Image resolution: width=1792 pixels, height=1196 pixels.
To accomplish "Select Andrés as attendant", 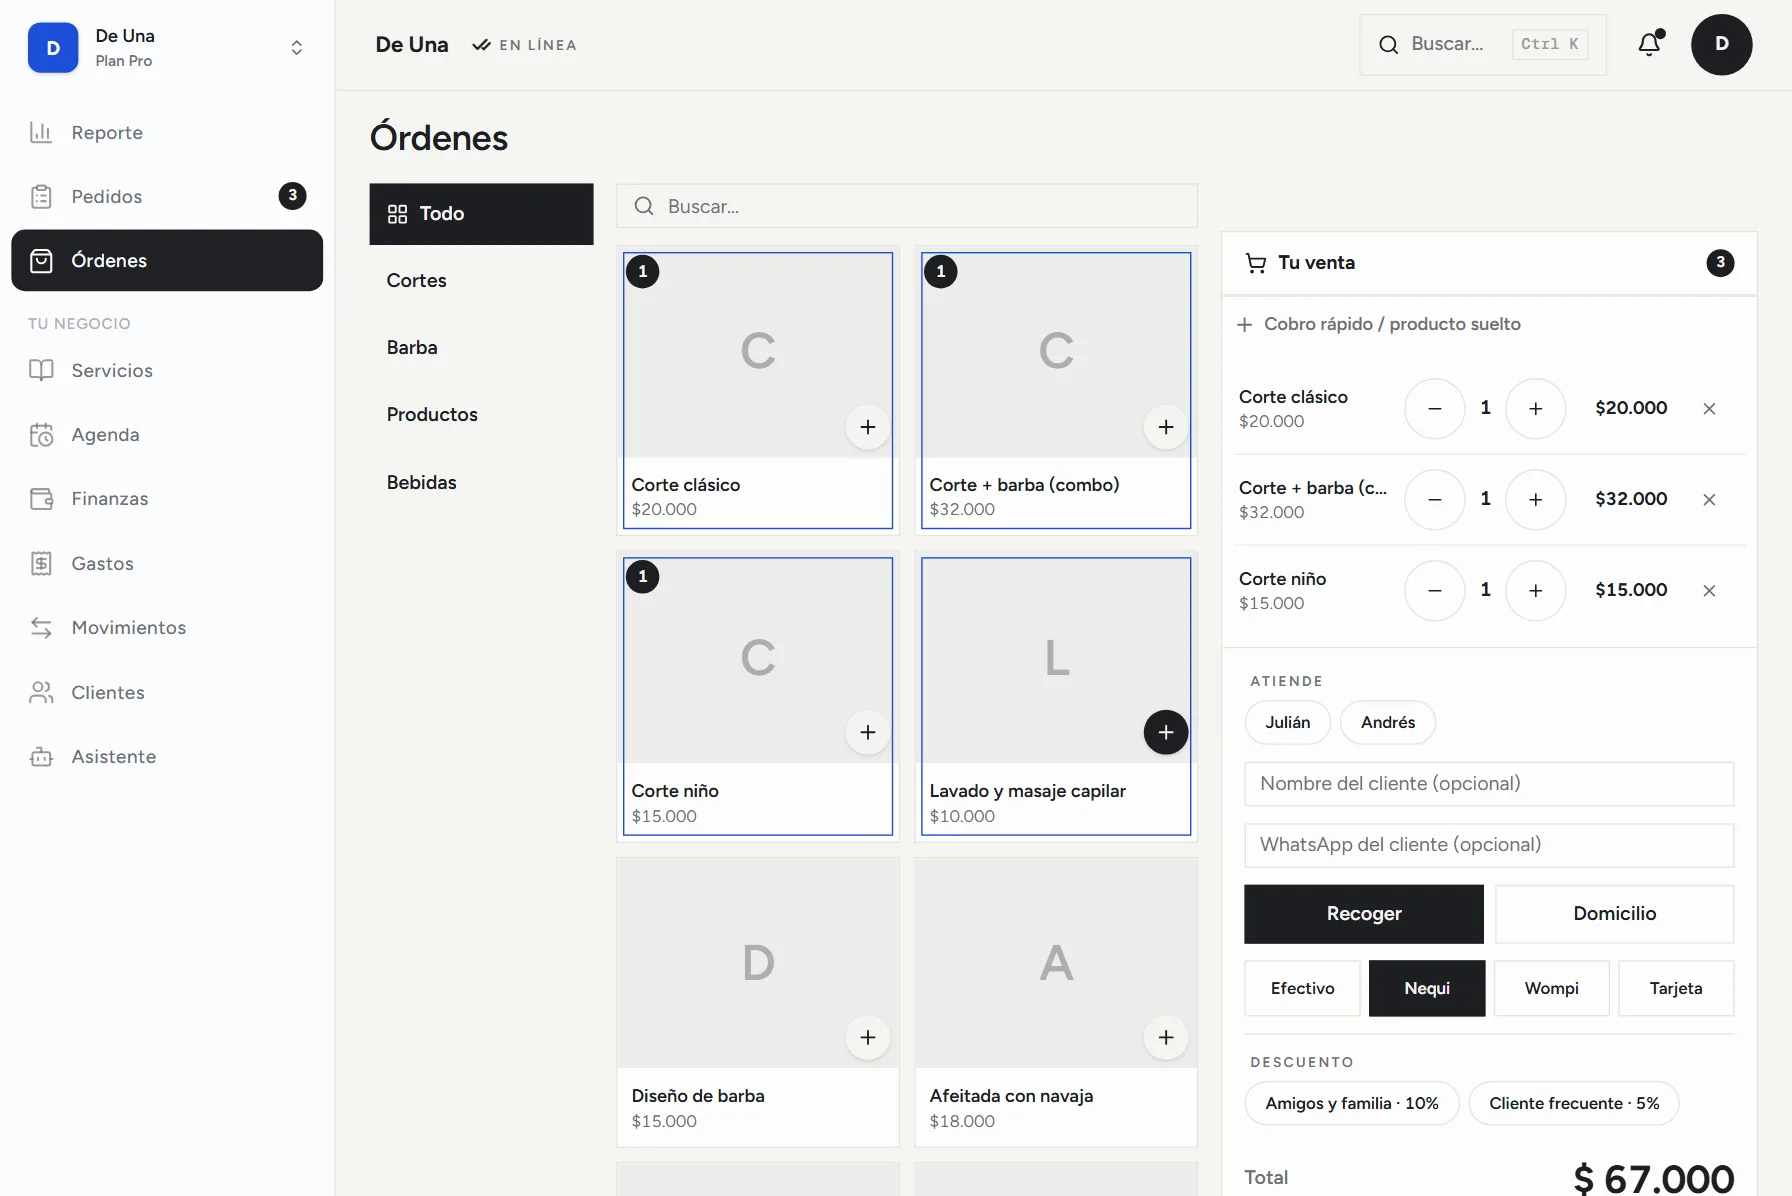I will pyautogui.click(x=1388, y=722).
